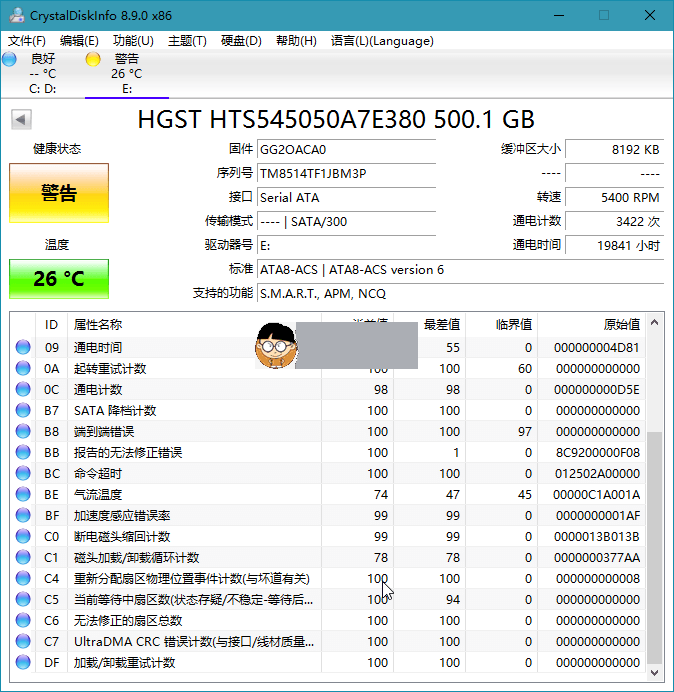Select the SATA 降档计数 attribute name
The height and width of the screenshot is (692, 674).
[115, 410]
